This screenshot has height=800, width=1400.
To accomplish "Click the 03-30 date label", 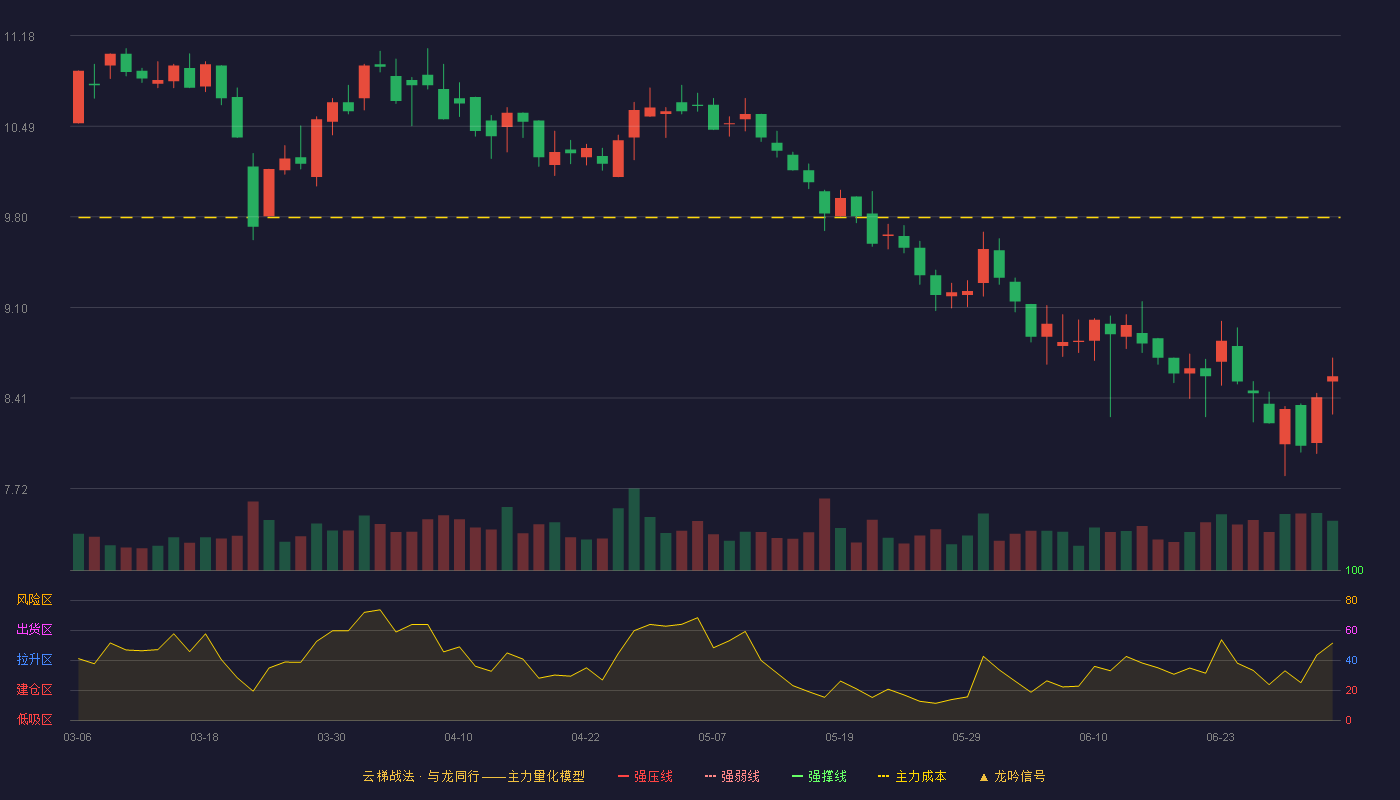I will (331, 737).
